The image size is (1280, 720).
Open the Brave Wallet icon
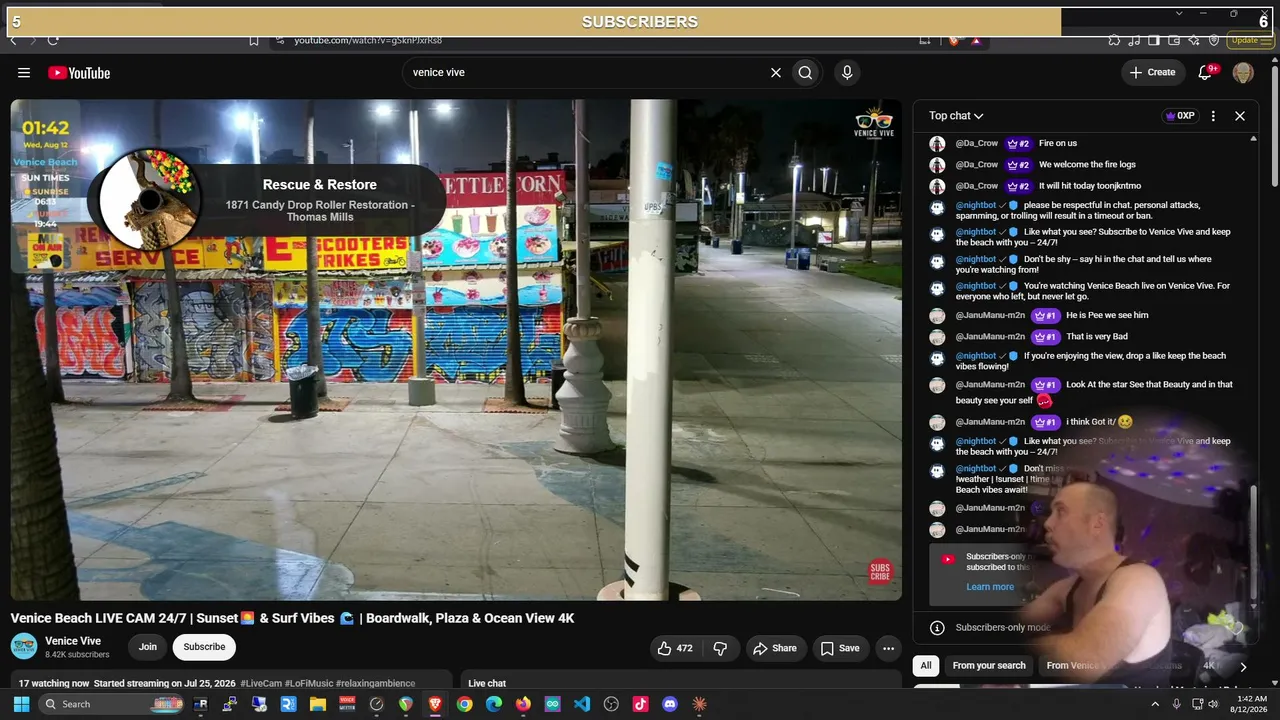pos(1174,40)
